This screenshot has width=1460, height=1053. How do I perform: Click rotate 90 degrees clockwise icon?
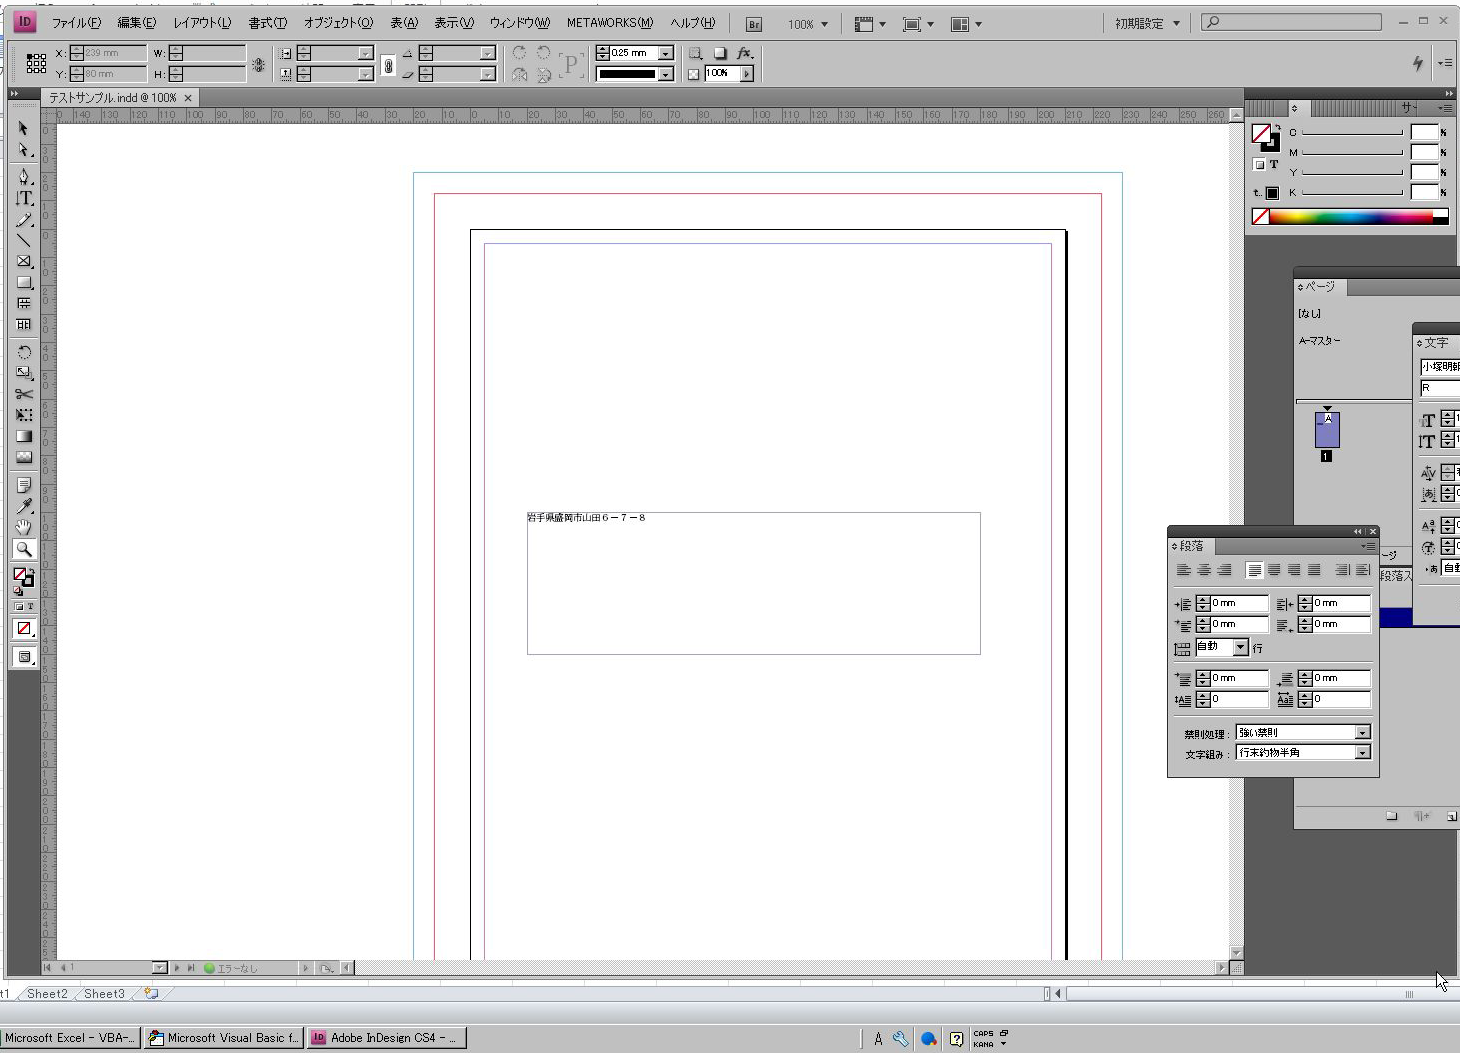point(520,53)
